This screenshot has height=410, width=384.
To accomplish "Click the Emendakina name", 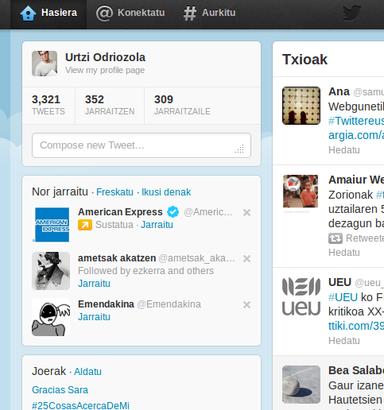I will pos(106,304).
